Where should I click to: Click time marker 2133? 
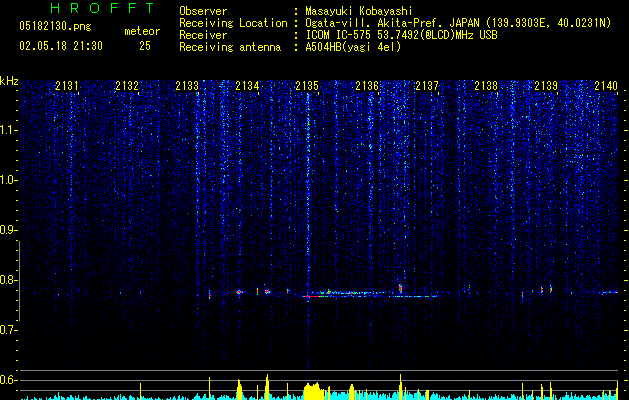[x=187, y=86]
